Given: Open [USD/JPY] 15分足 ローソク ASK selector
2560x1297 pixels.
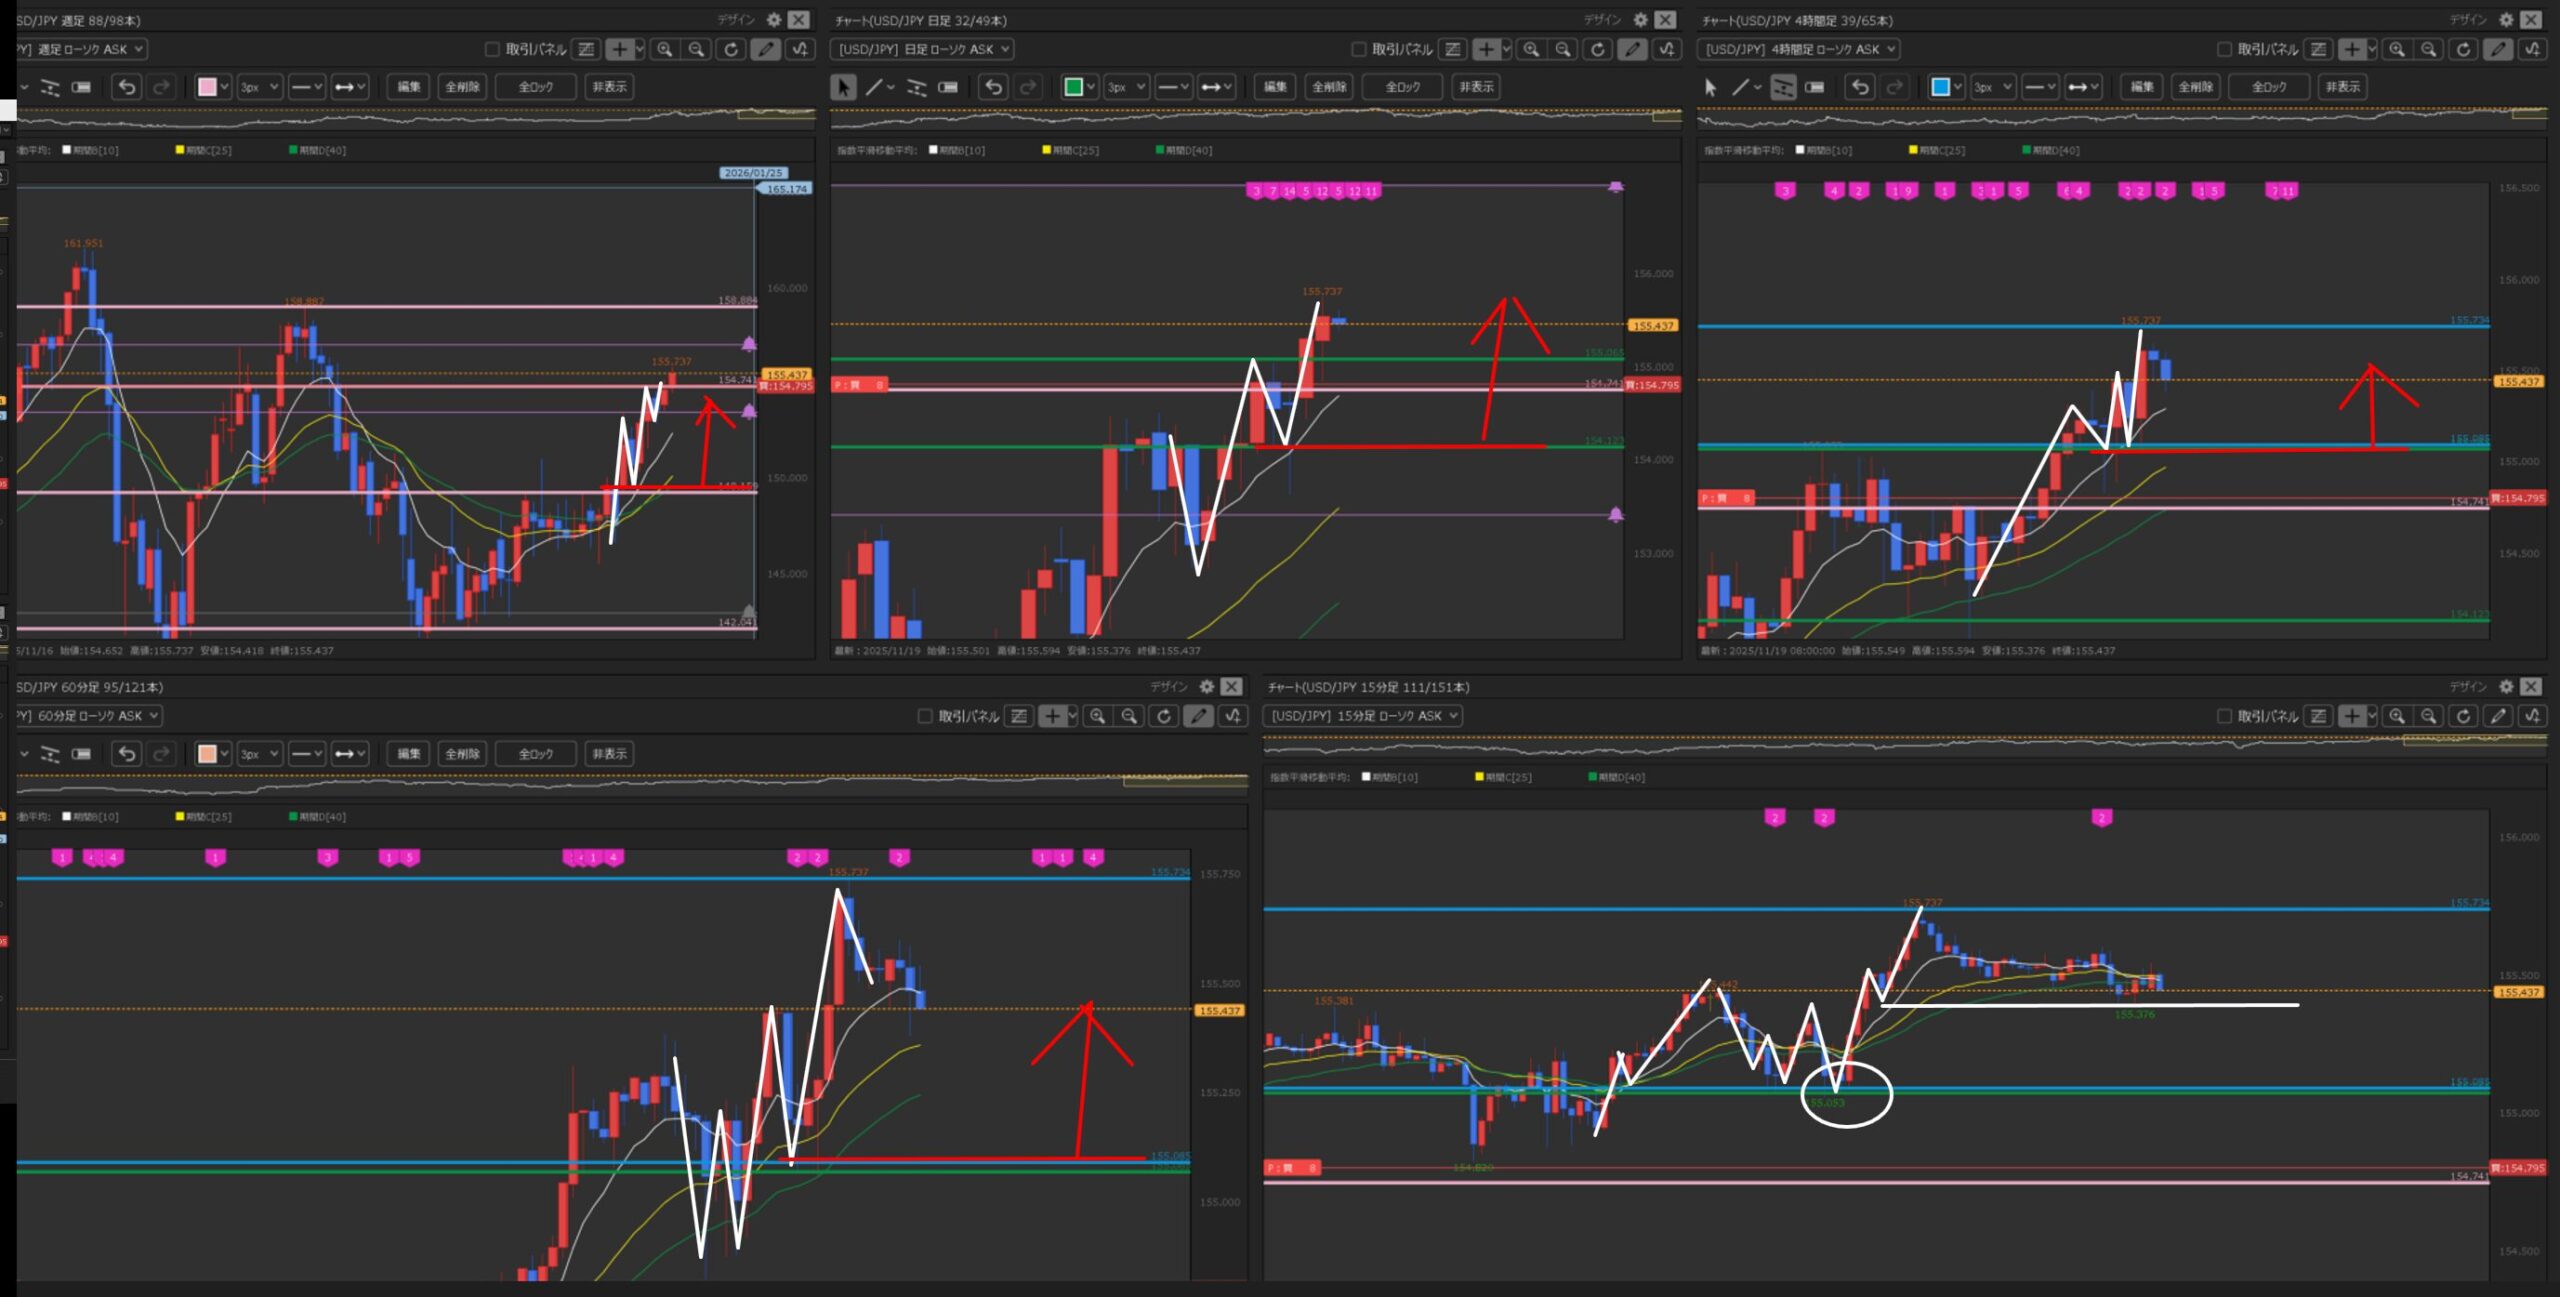Looking at the screenshot, I should point(1364,716).
